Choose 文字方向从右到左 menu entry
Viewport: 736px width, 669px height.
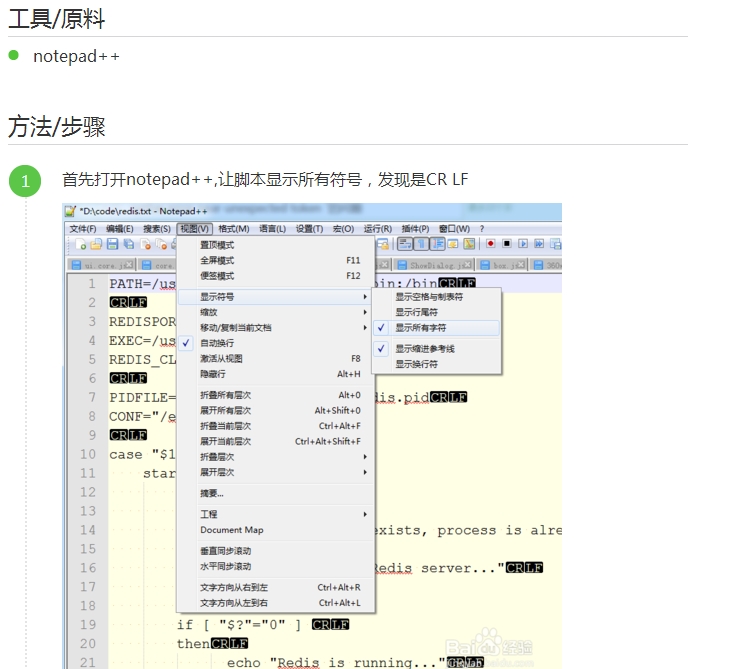point(276,587)
